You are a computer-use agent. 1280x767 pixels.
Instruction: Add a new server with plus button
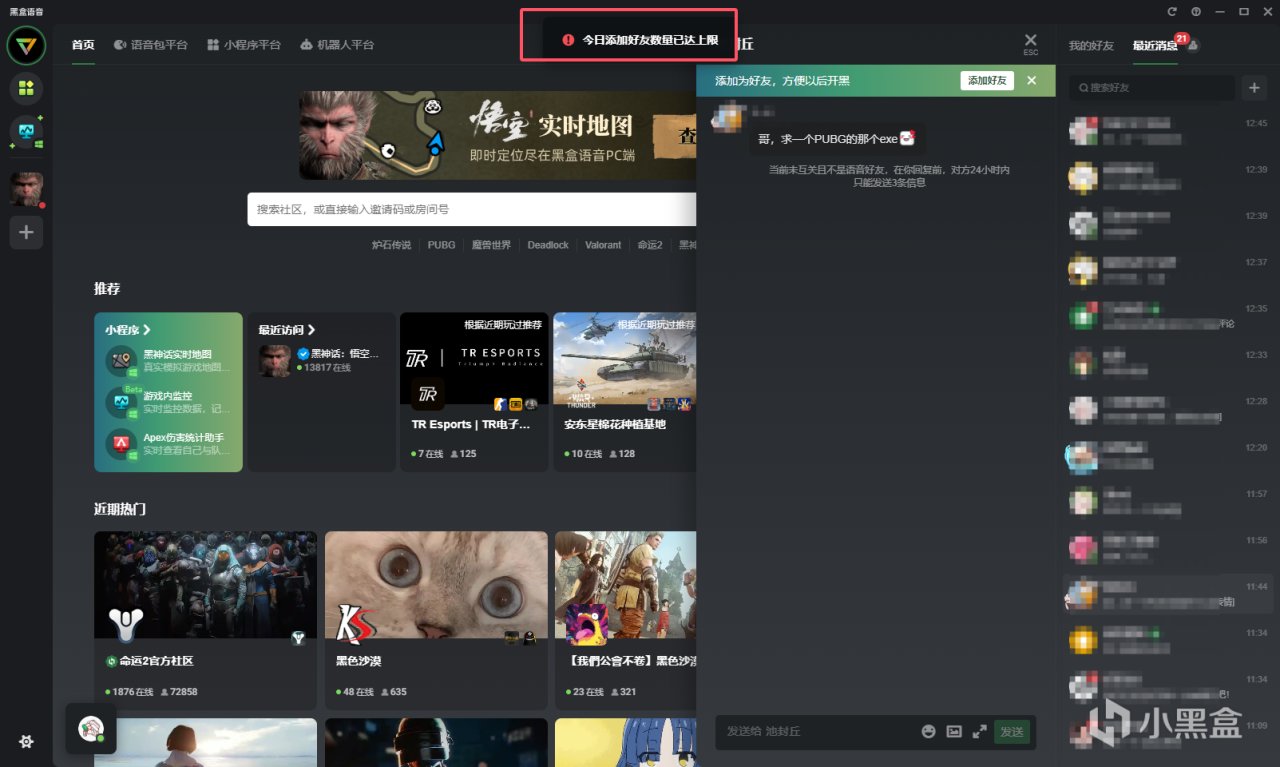(26, 233)
